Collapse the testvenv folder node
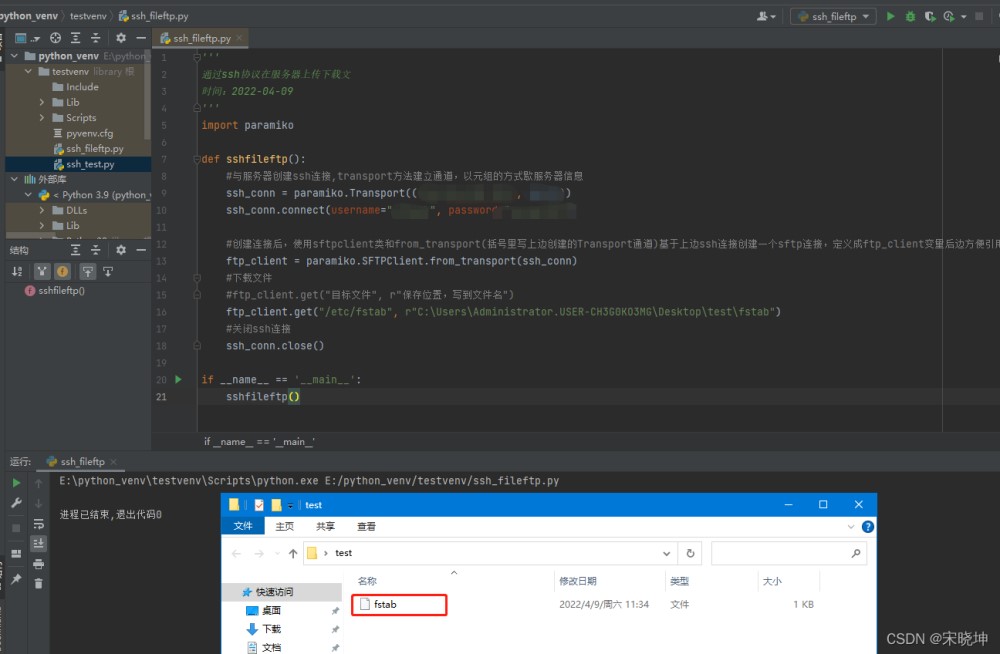 (28, 71)
